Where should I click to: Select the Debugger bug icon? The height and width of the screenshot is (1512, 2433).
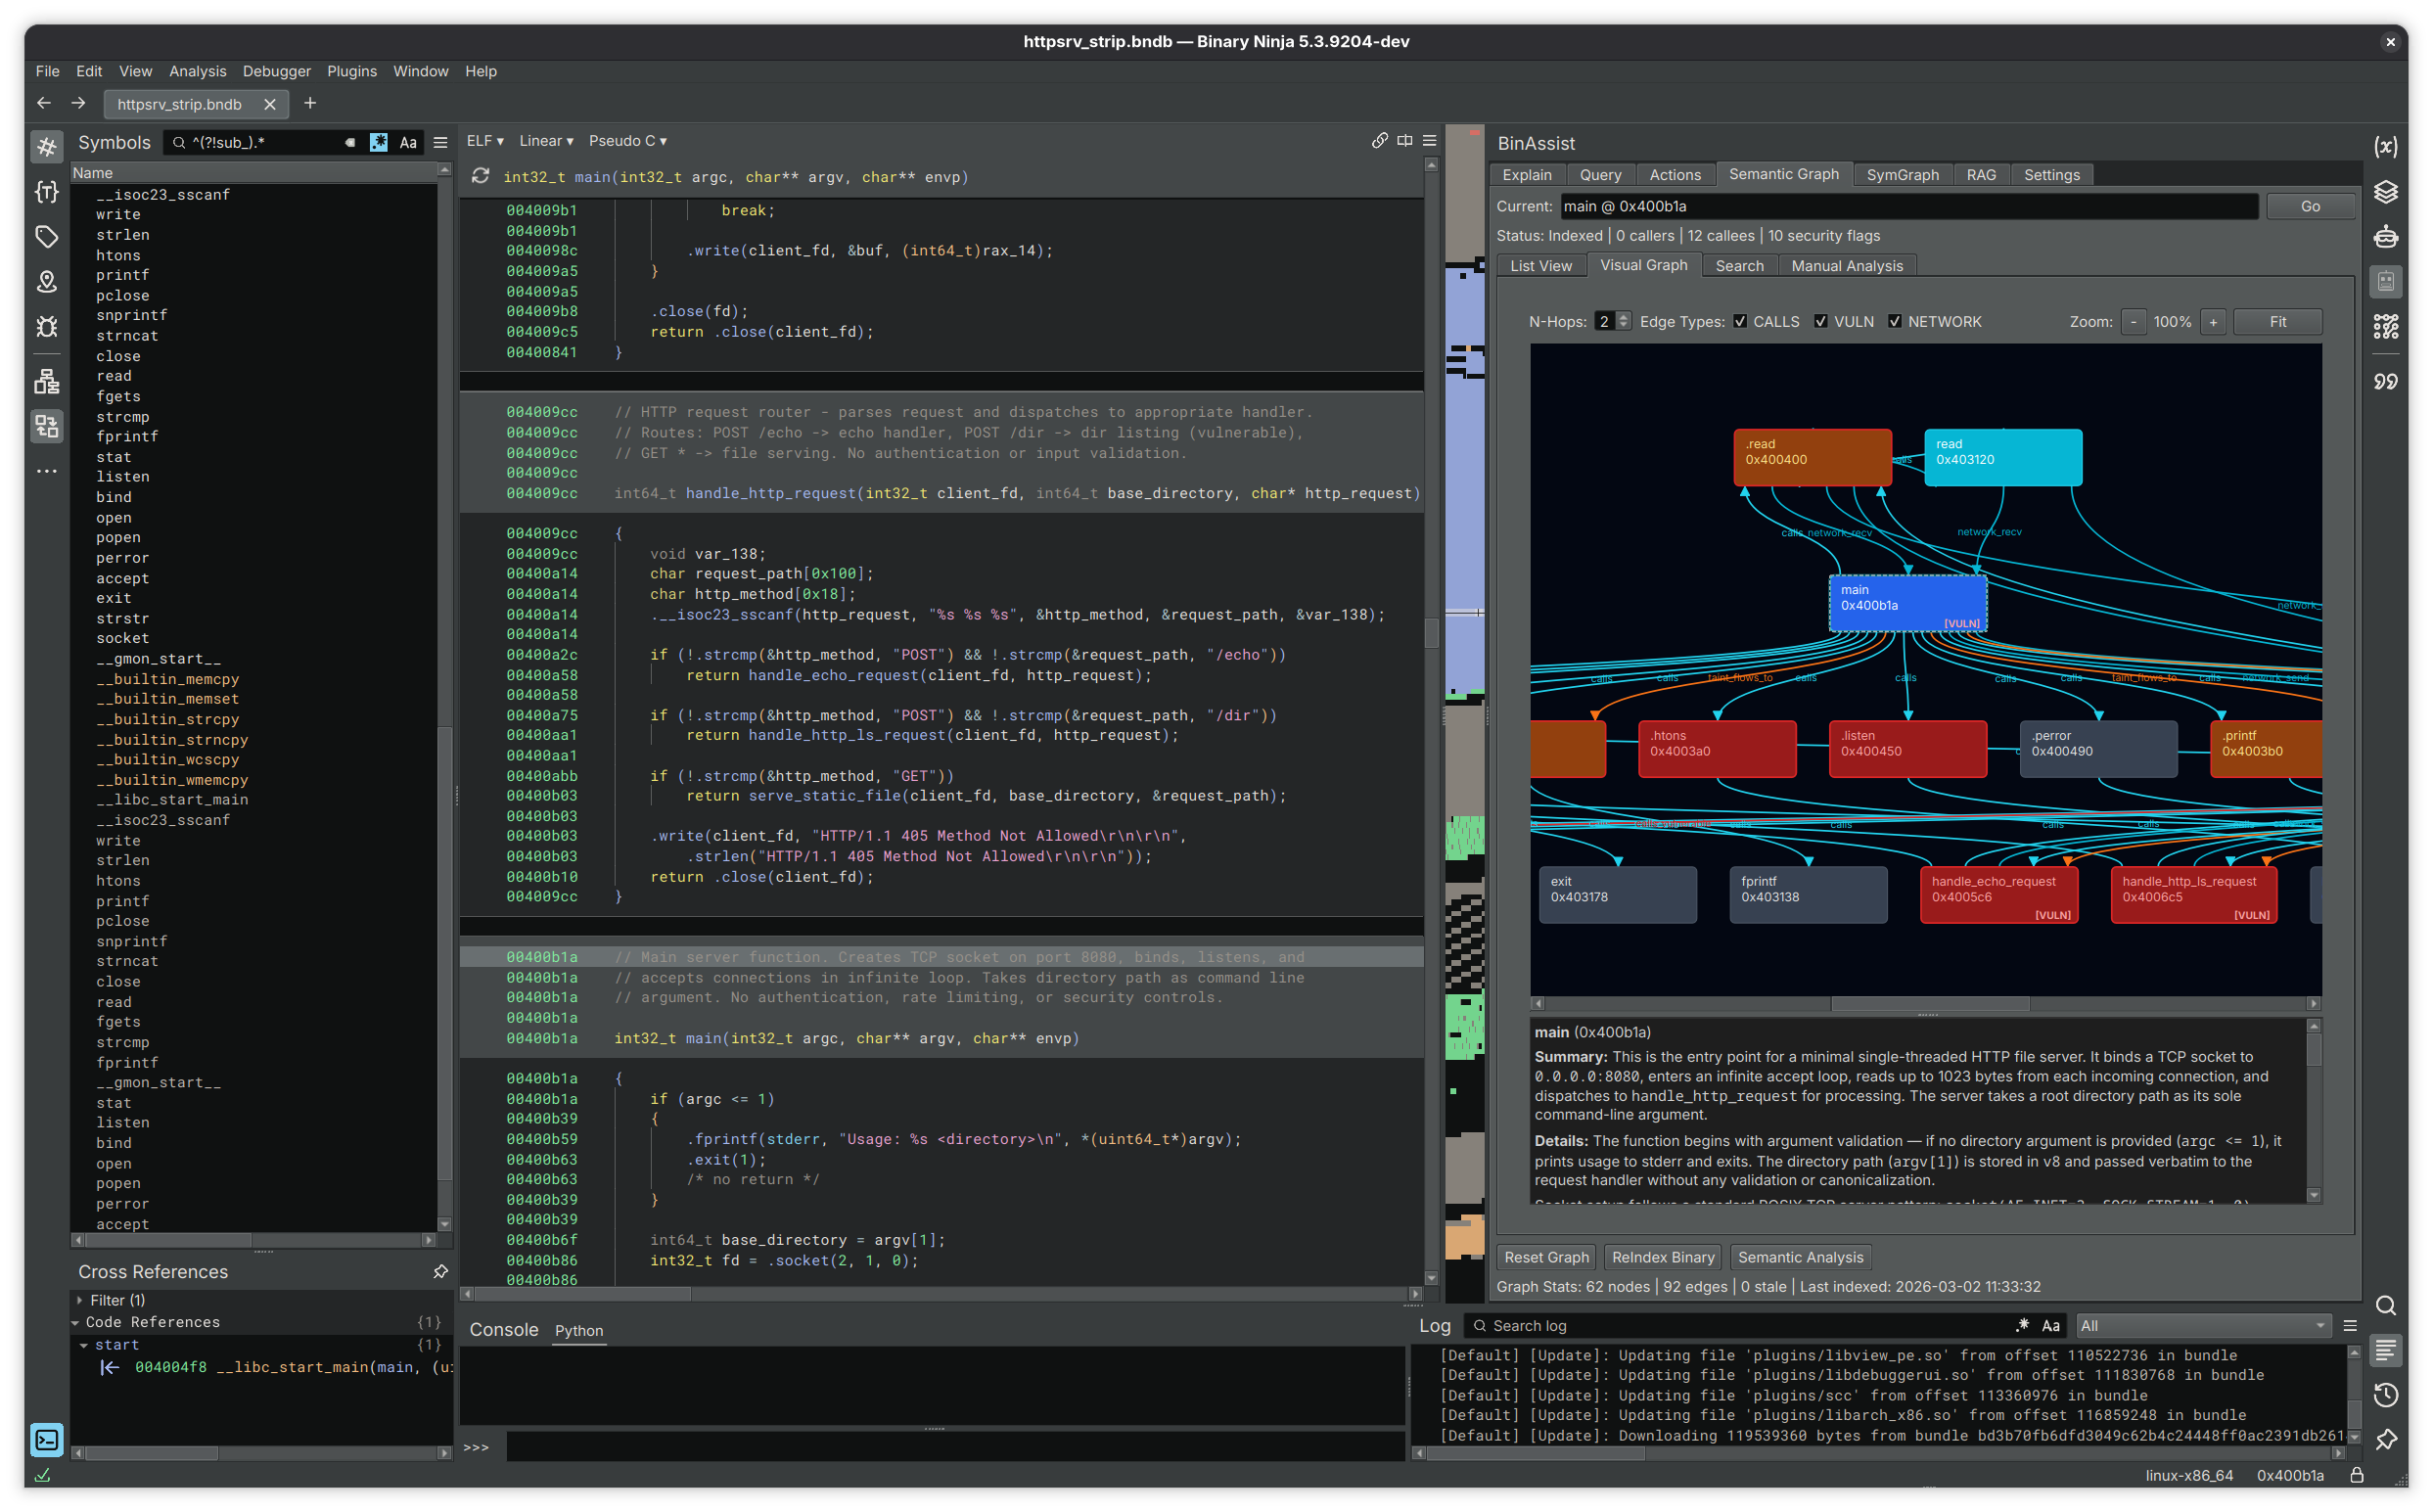(x=46, y=327)
